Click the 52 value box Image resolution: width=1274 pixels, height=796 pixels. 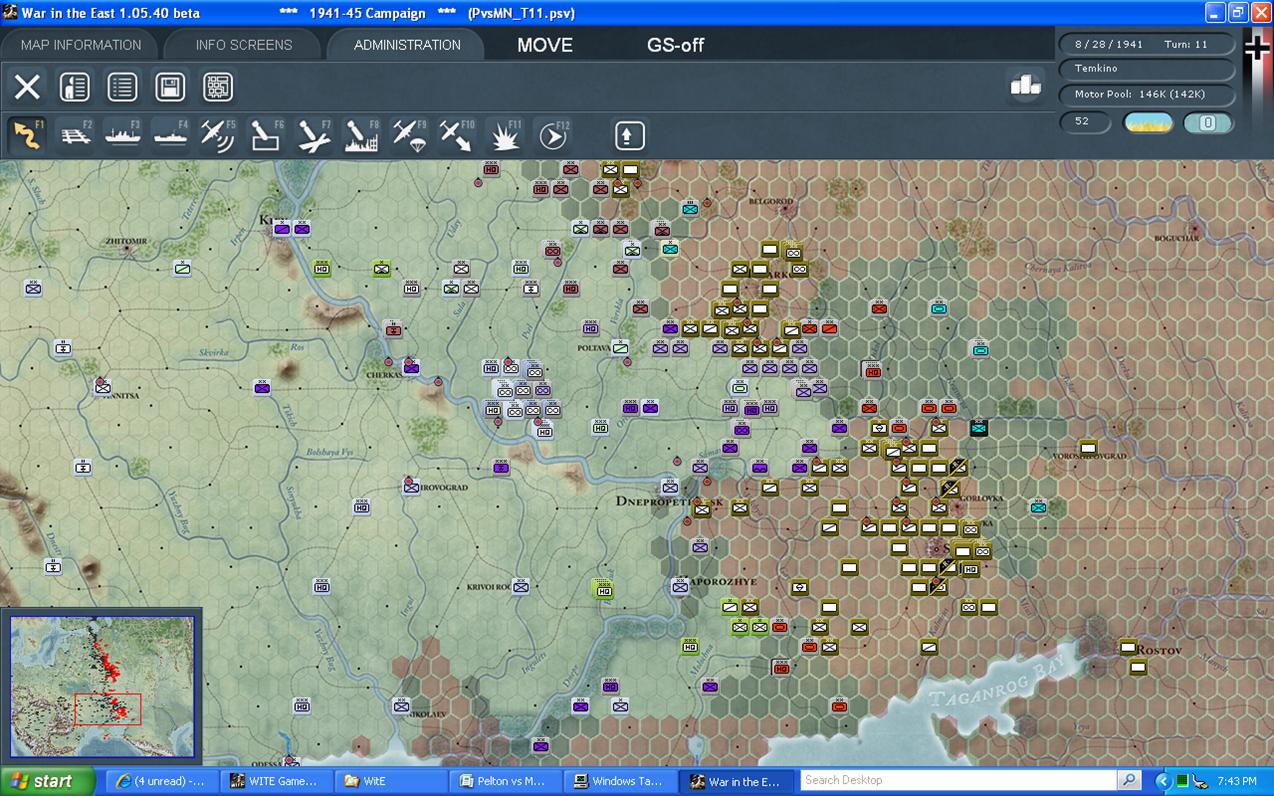click(x=1086, y=122)
